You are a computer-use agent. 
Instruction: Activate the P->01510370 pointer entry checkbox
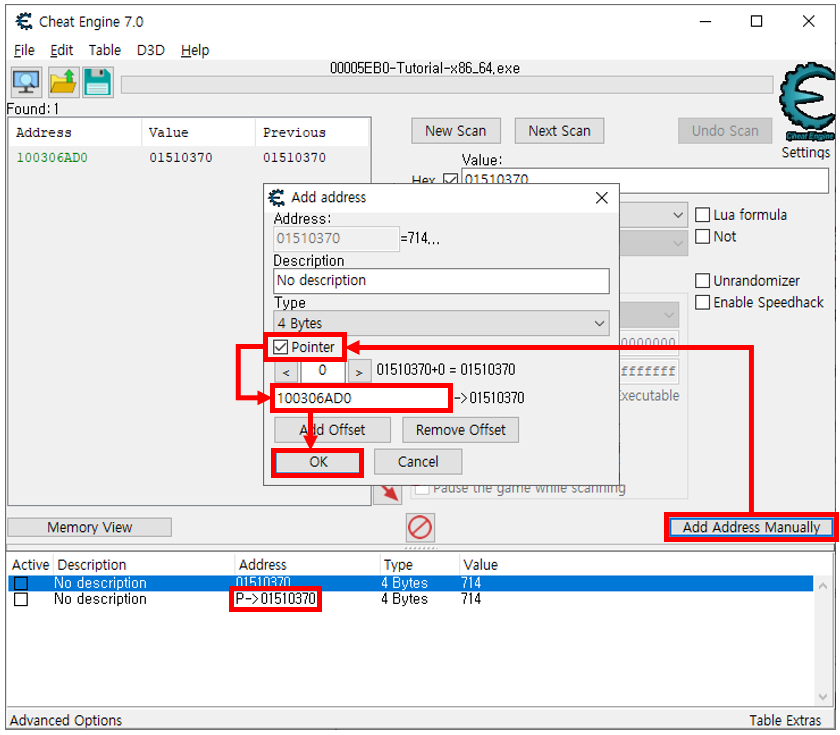coord(21,599)
